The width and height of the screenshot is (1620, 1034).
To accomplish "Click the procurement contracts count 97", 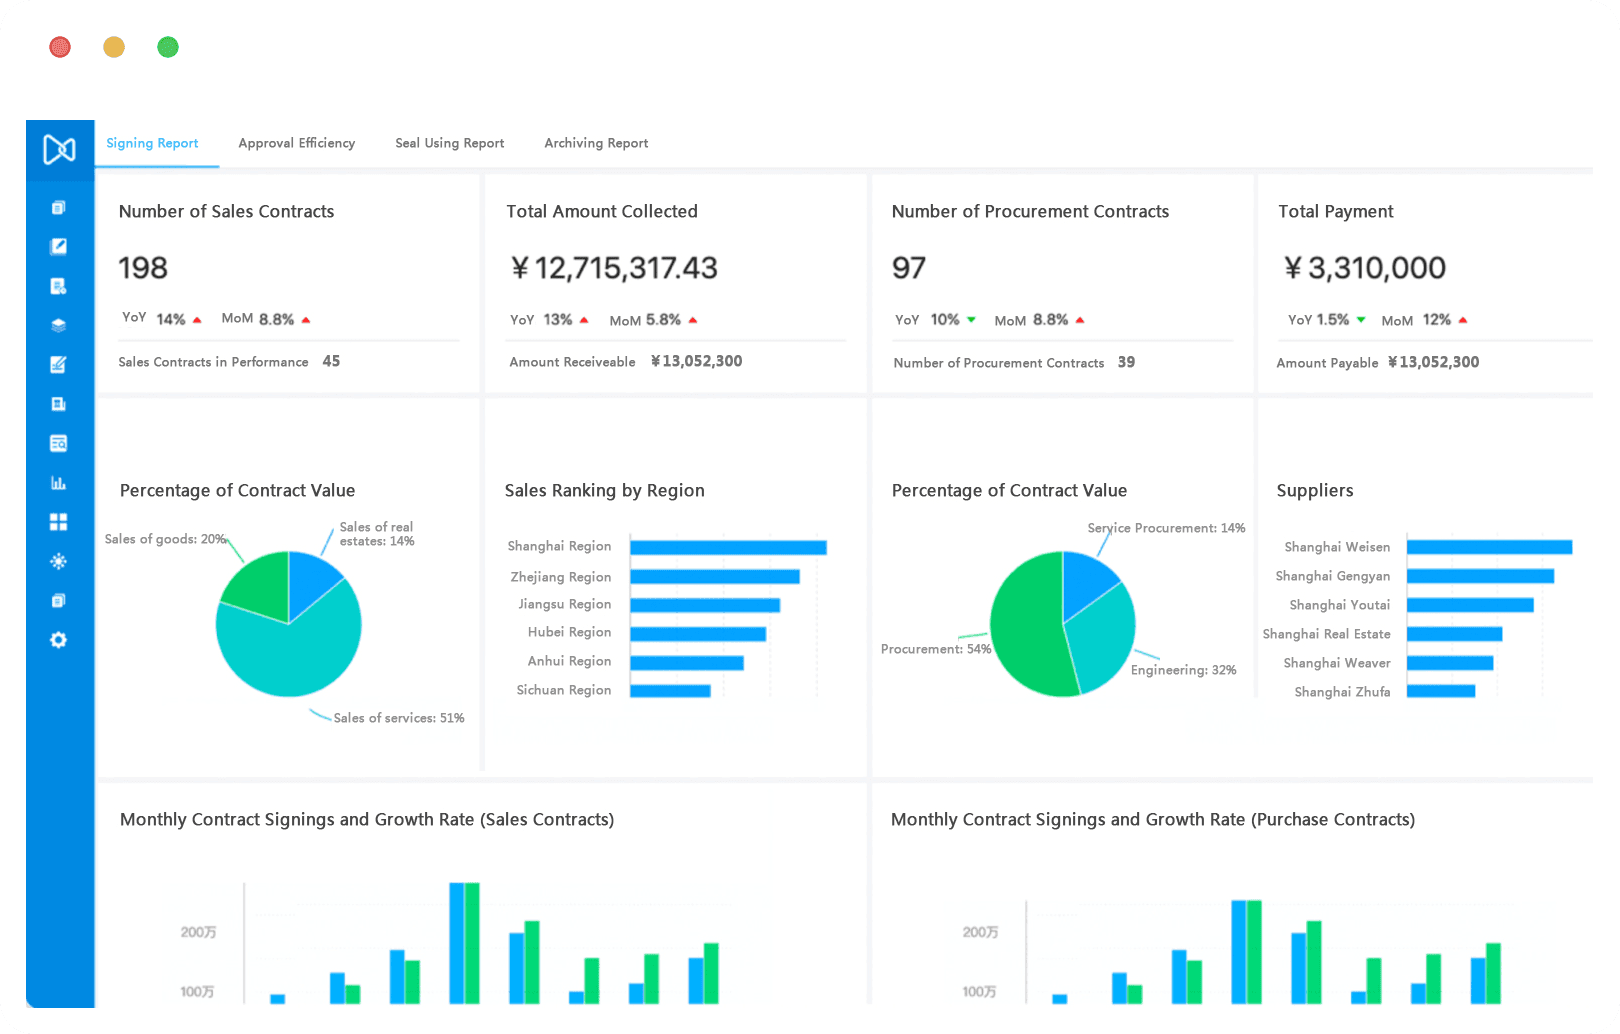I will (x=909, y=268).
